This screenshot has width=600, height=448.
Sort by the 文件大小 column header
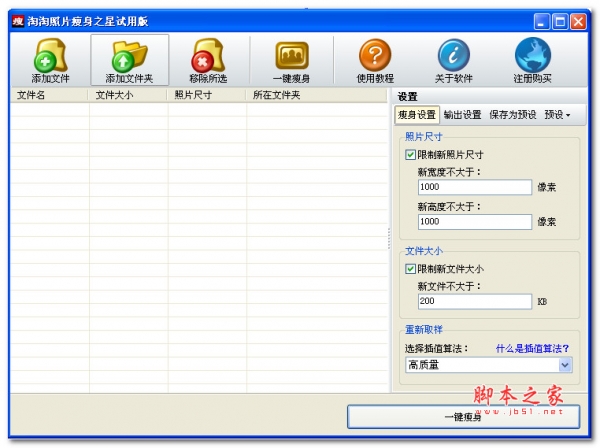pos(127,95)
